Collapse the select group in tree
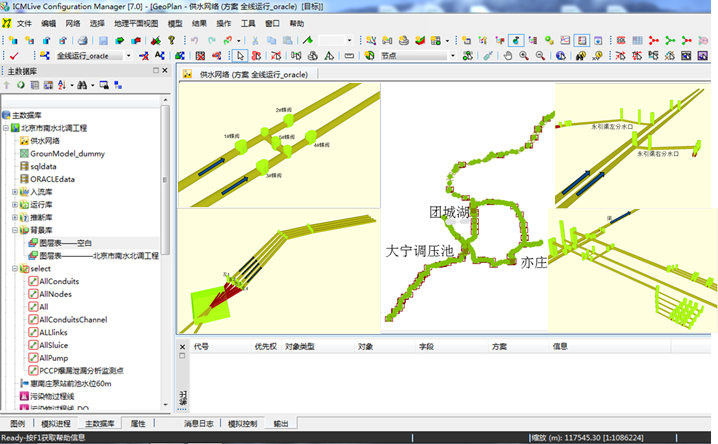718x444 pixels. (x=14, y=269)
